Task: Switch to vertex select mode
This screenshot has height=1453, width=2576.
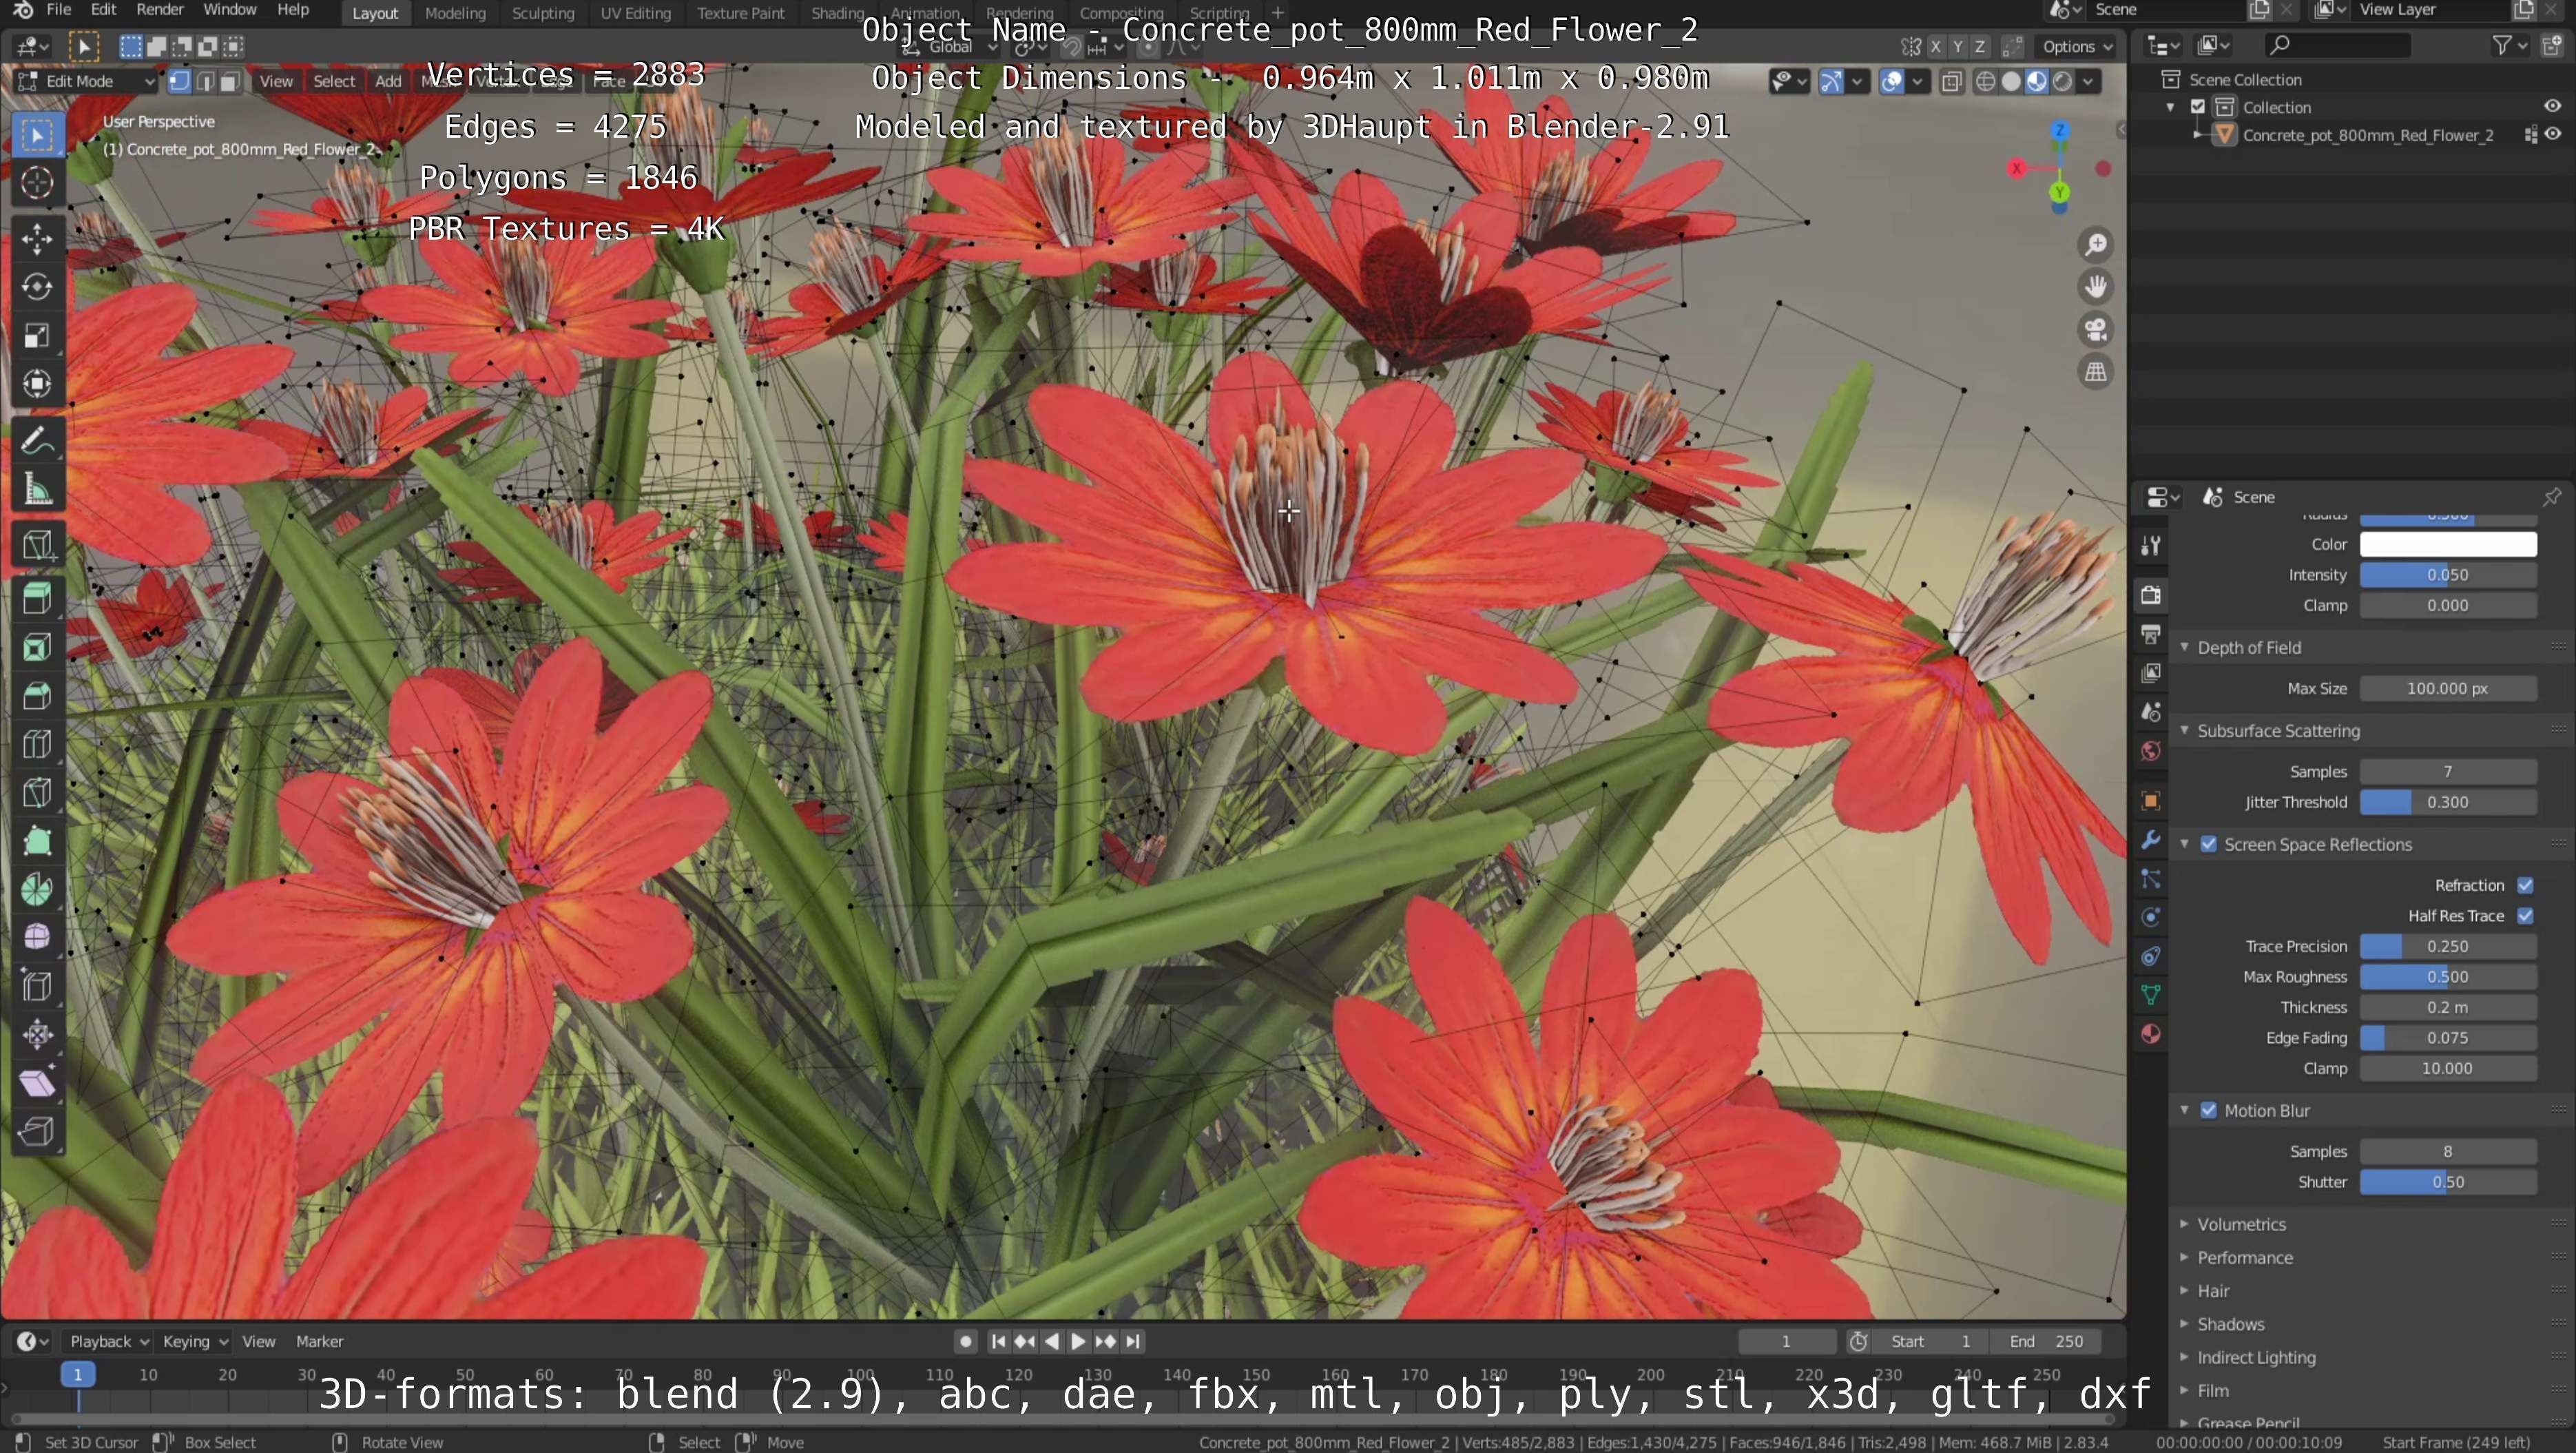Action: click(180, 82)
